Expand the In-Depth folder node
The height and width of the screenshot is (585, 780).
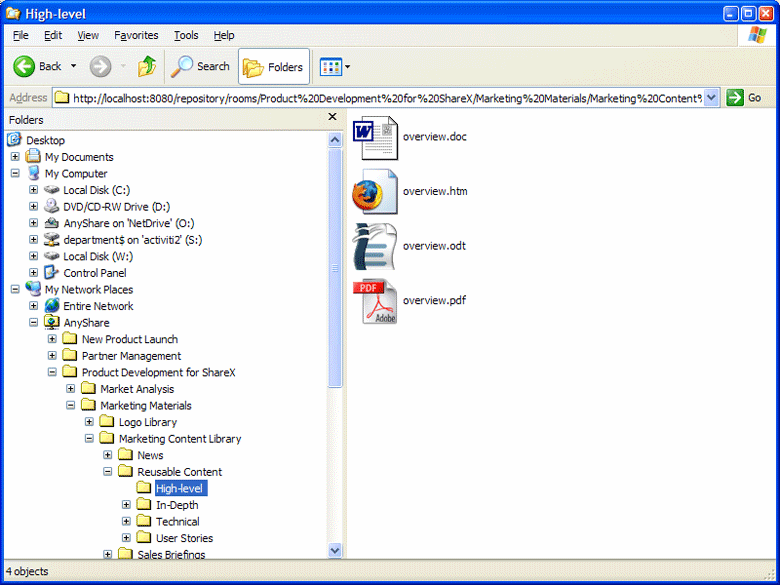click(126, 505)
